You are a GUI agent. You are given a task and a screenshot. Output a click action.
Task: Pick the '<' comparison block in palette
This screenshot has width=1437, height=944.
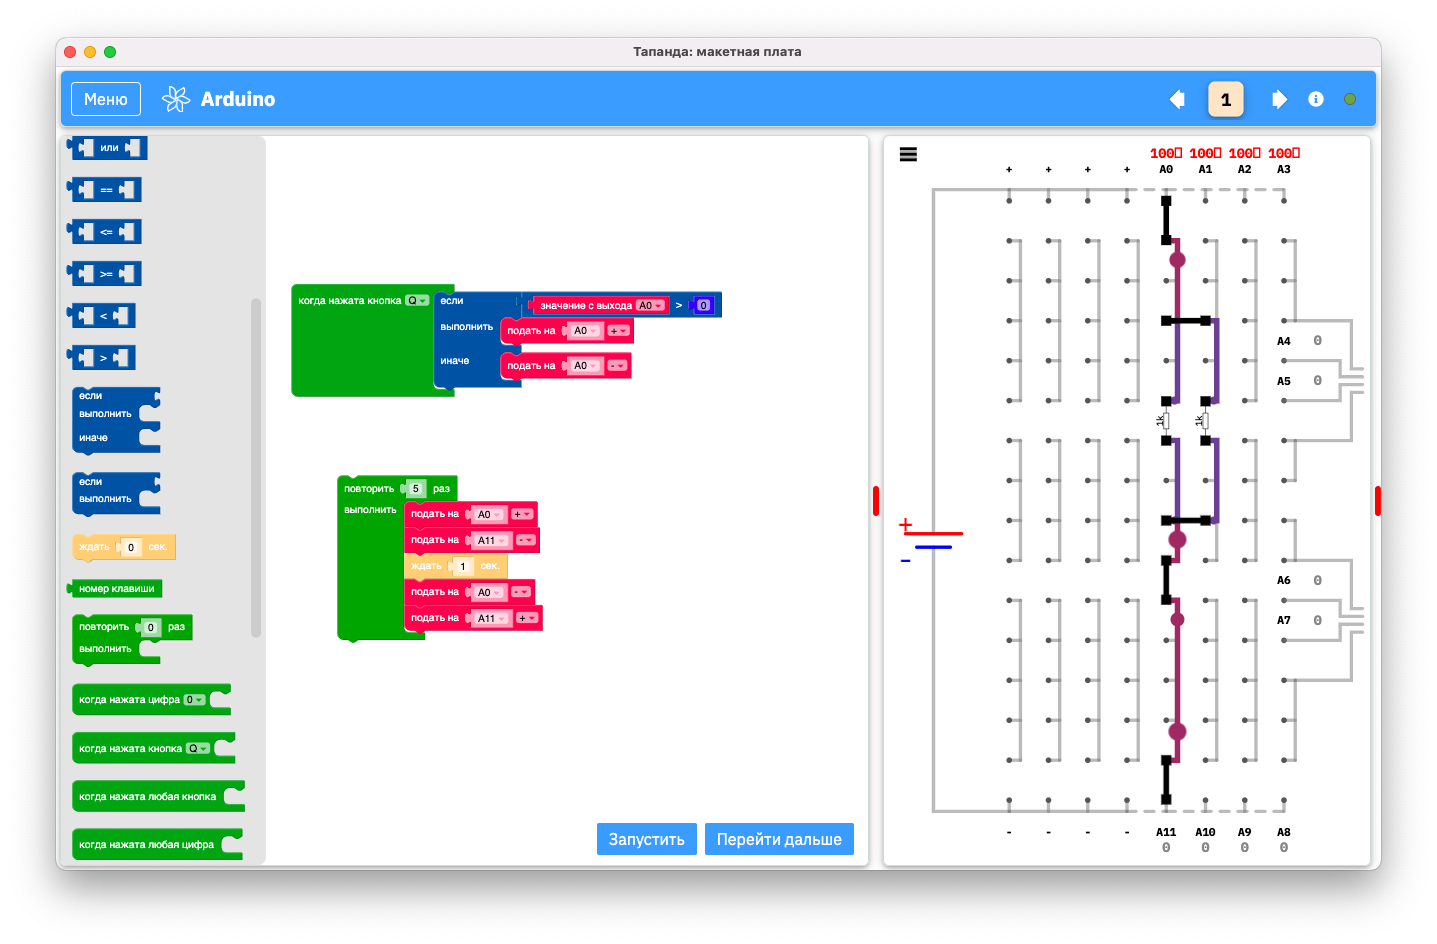click(102, 316)
